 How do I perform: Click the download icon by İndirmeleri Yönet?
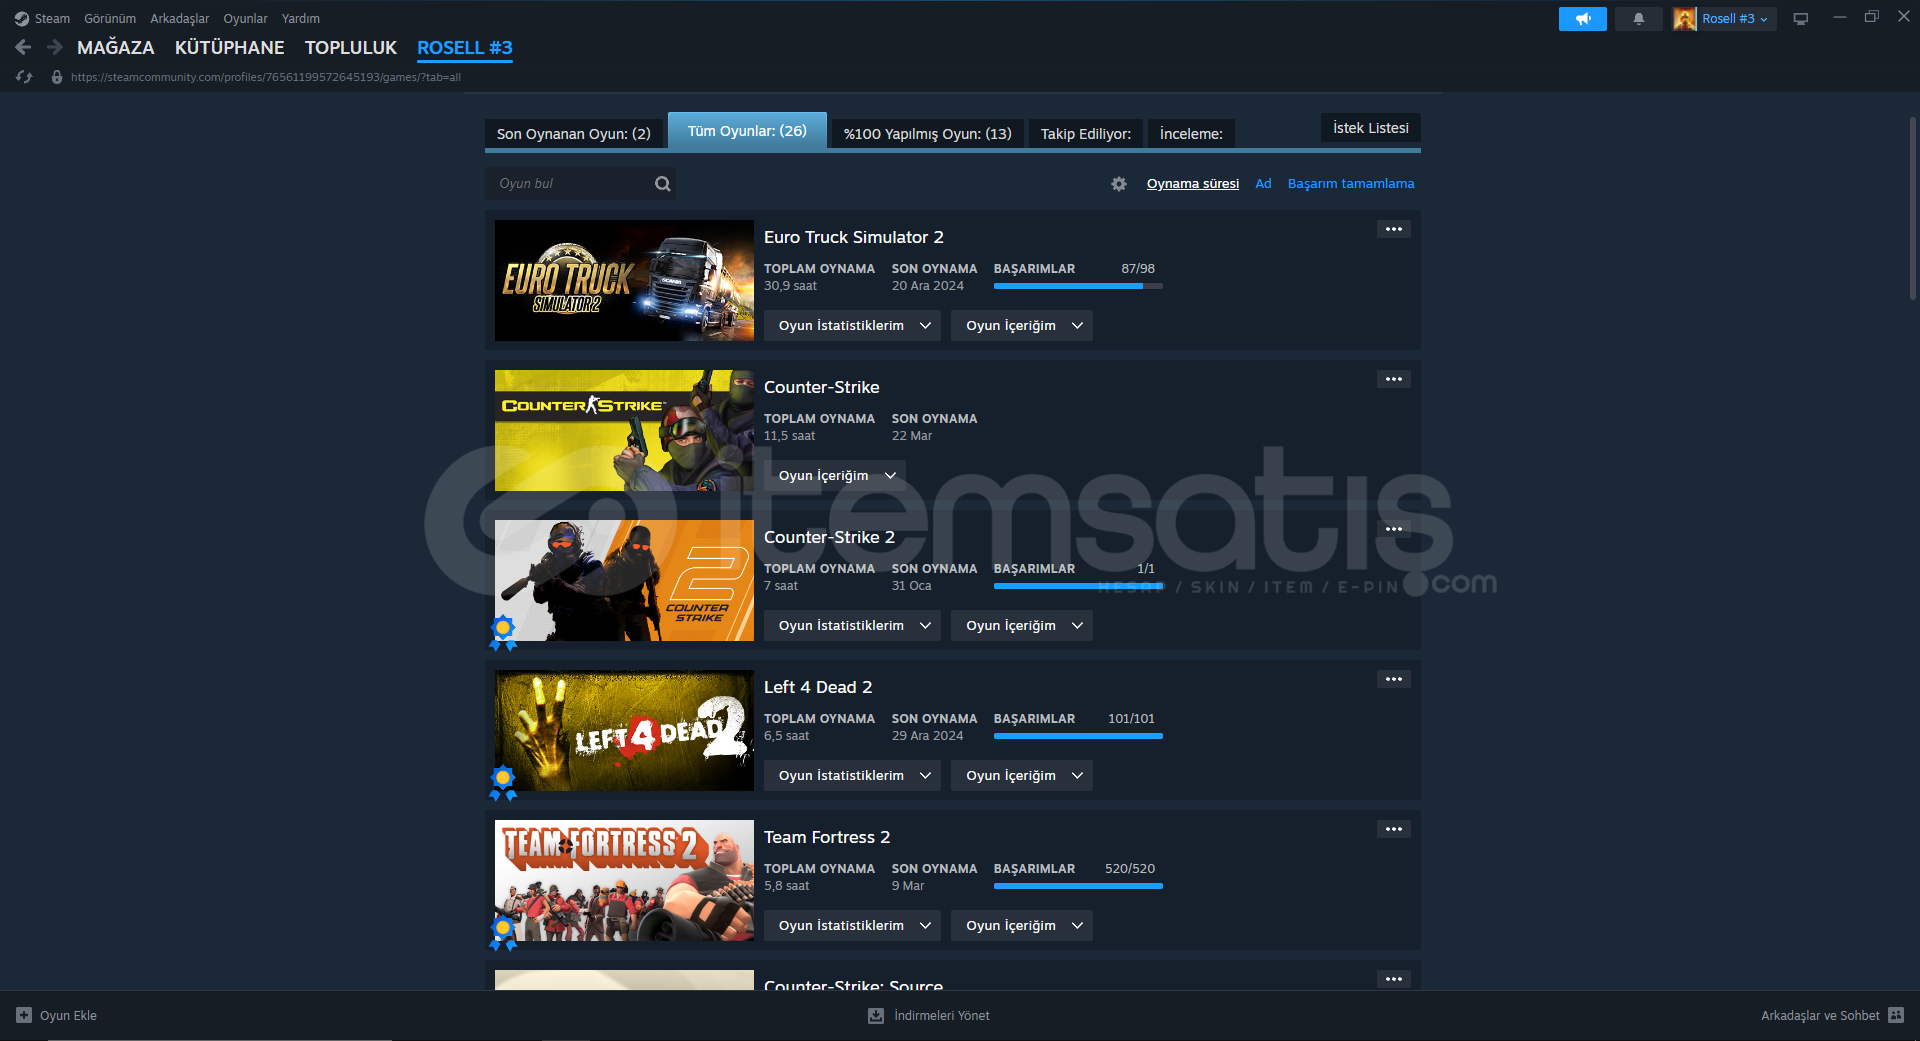tap(876, 1015)
